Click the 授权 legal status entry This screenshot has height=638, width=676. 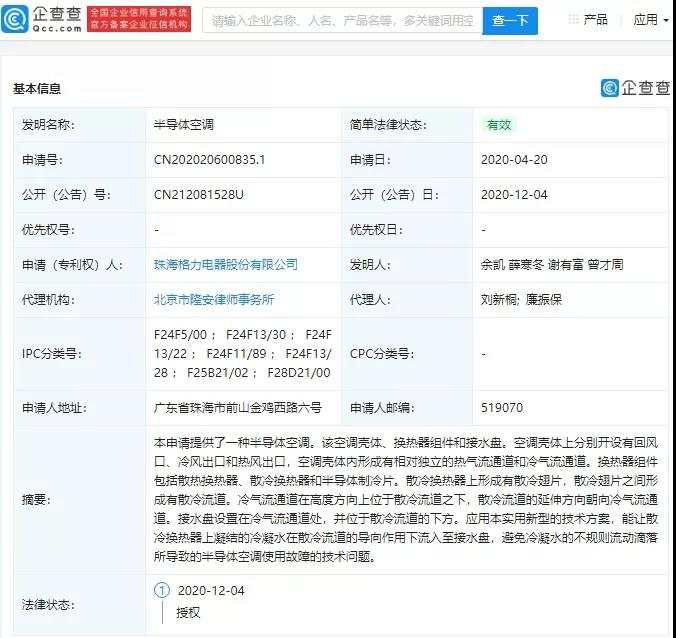188,613
